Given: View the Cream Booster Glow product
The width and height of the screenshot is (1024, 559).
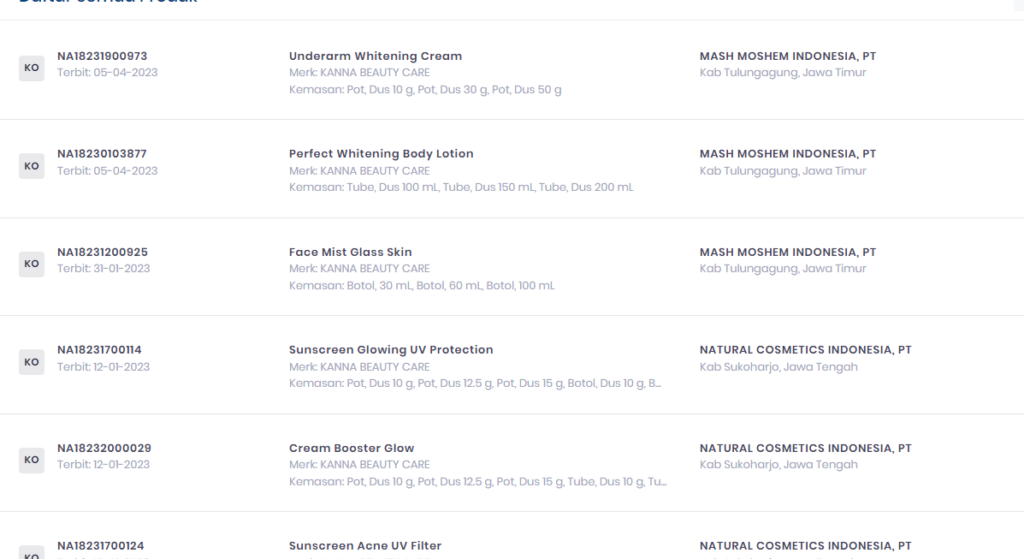Looking at the screenshot, I should (x=351, y=448).
